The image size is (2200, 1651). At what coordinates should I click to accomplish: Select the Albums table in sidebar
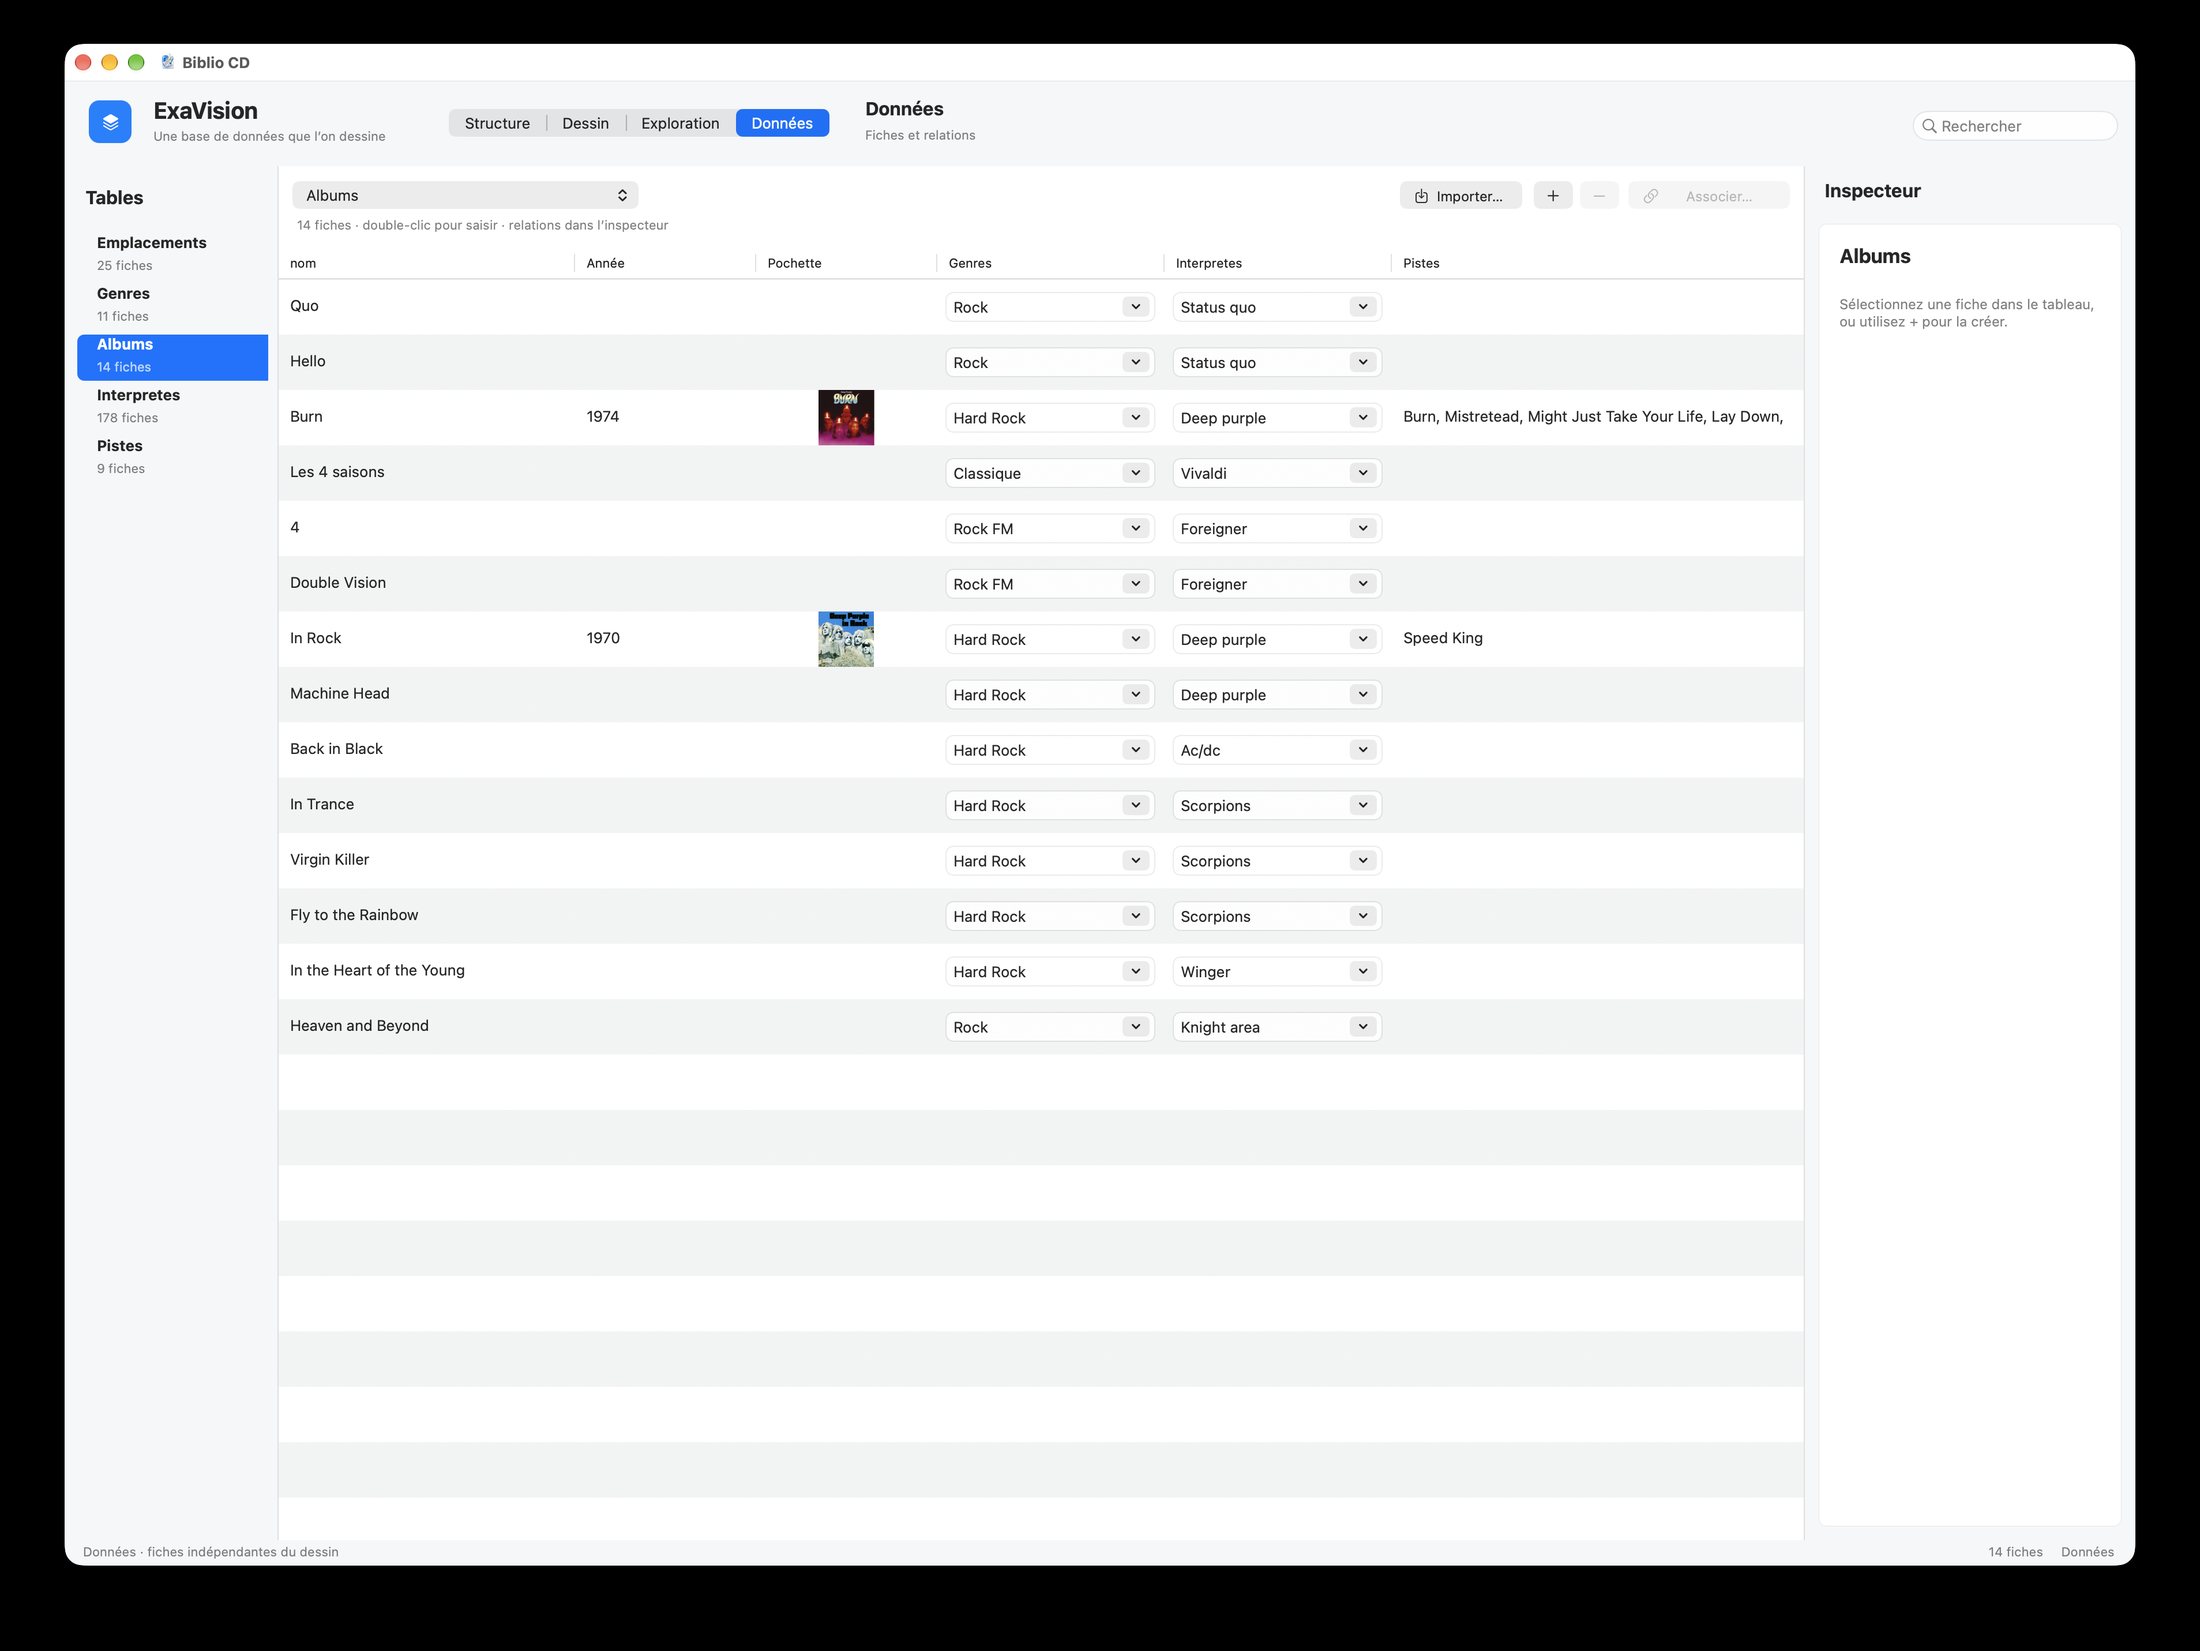coord(172,355)
